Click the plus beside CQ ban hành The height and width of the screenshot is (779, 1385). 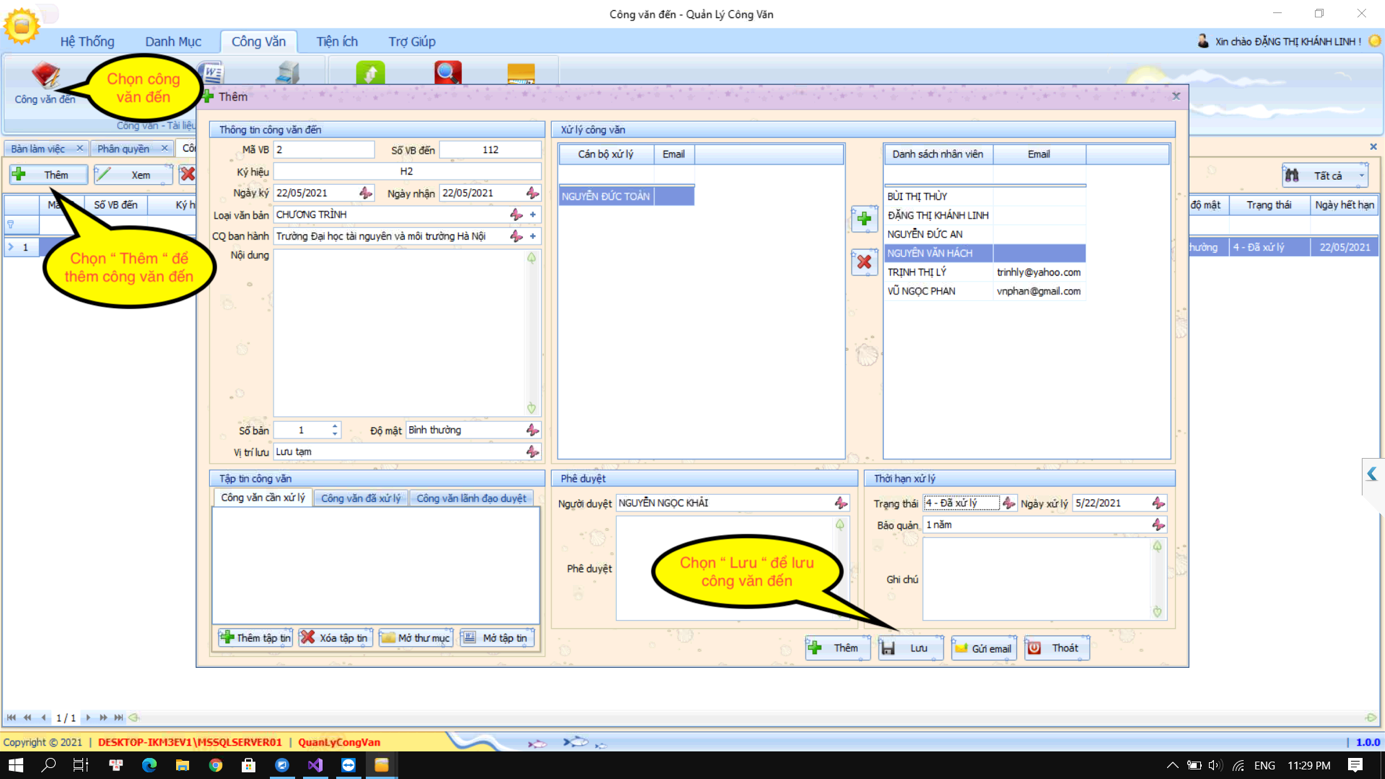click(533, 237)
